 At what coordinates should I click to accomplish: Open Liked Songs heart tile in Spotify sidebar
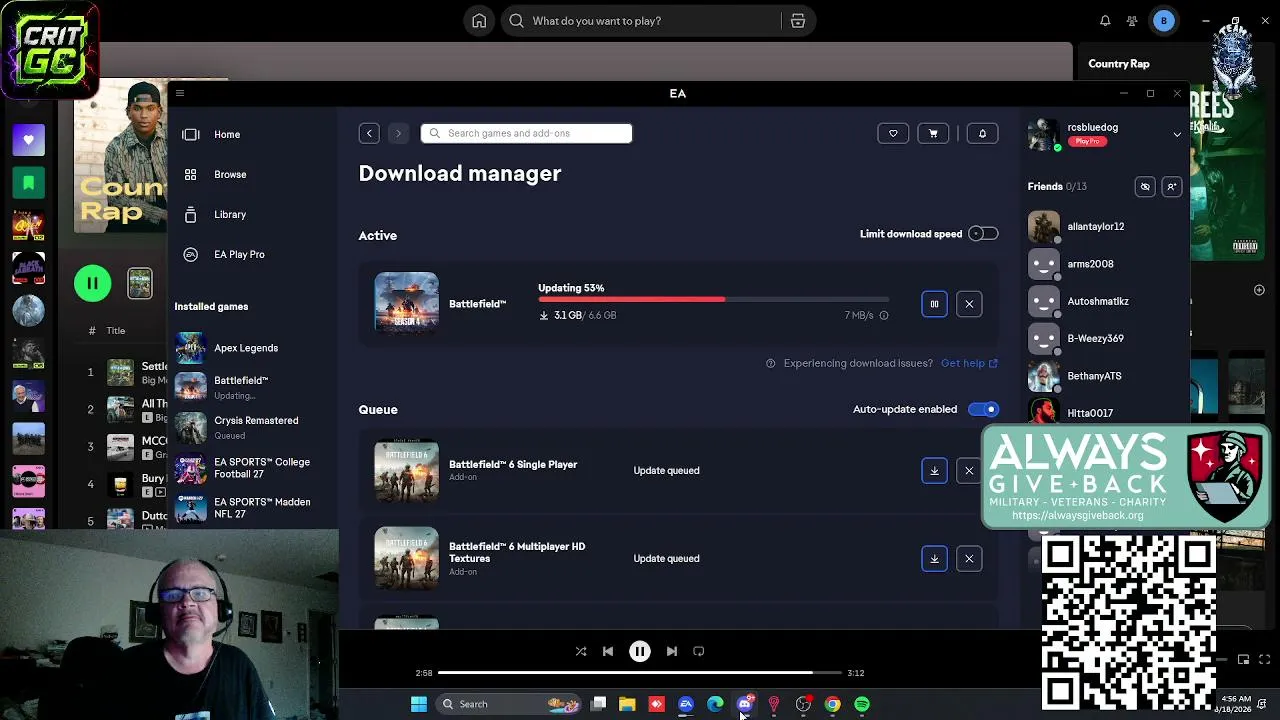[28, 140]
